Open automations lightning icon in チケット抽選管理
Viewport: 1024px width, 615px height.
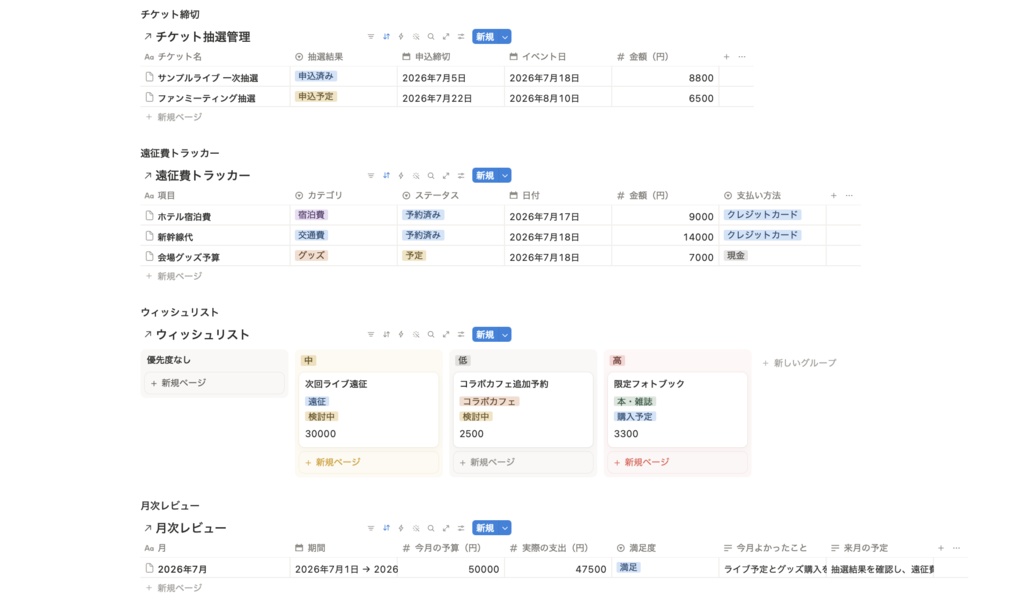tap(401, 37)
